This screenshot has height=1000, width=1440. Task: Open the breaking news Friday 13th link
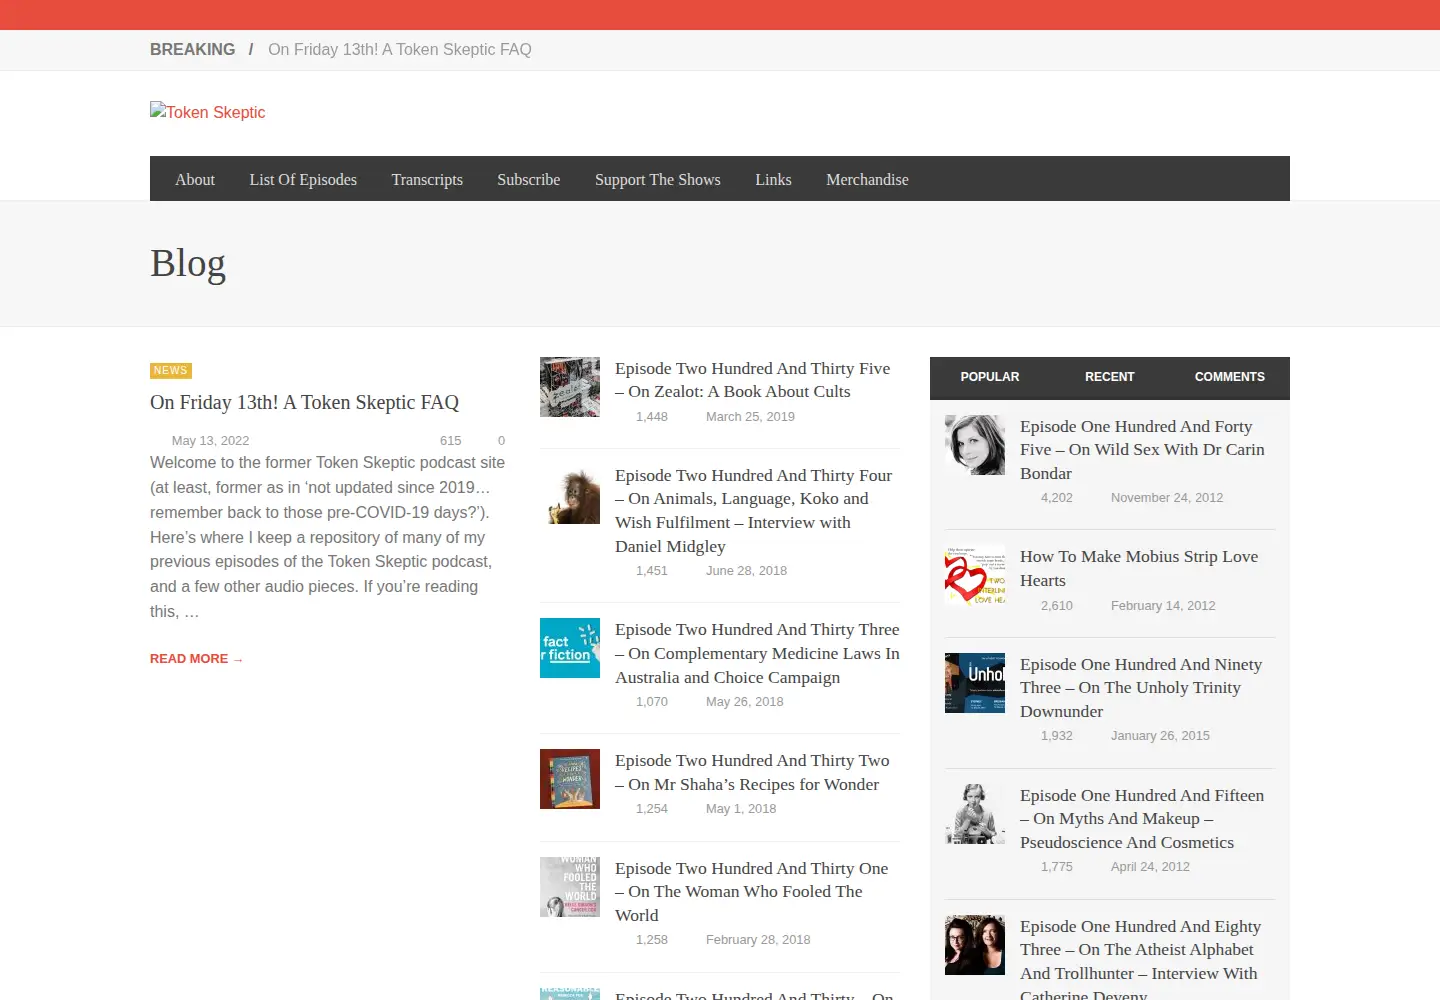[x=400, y=49]
